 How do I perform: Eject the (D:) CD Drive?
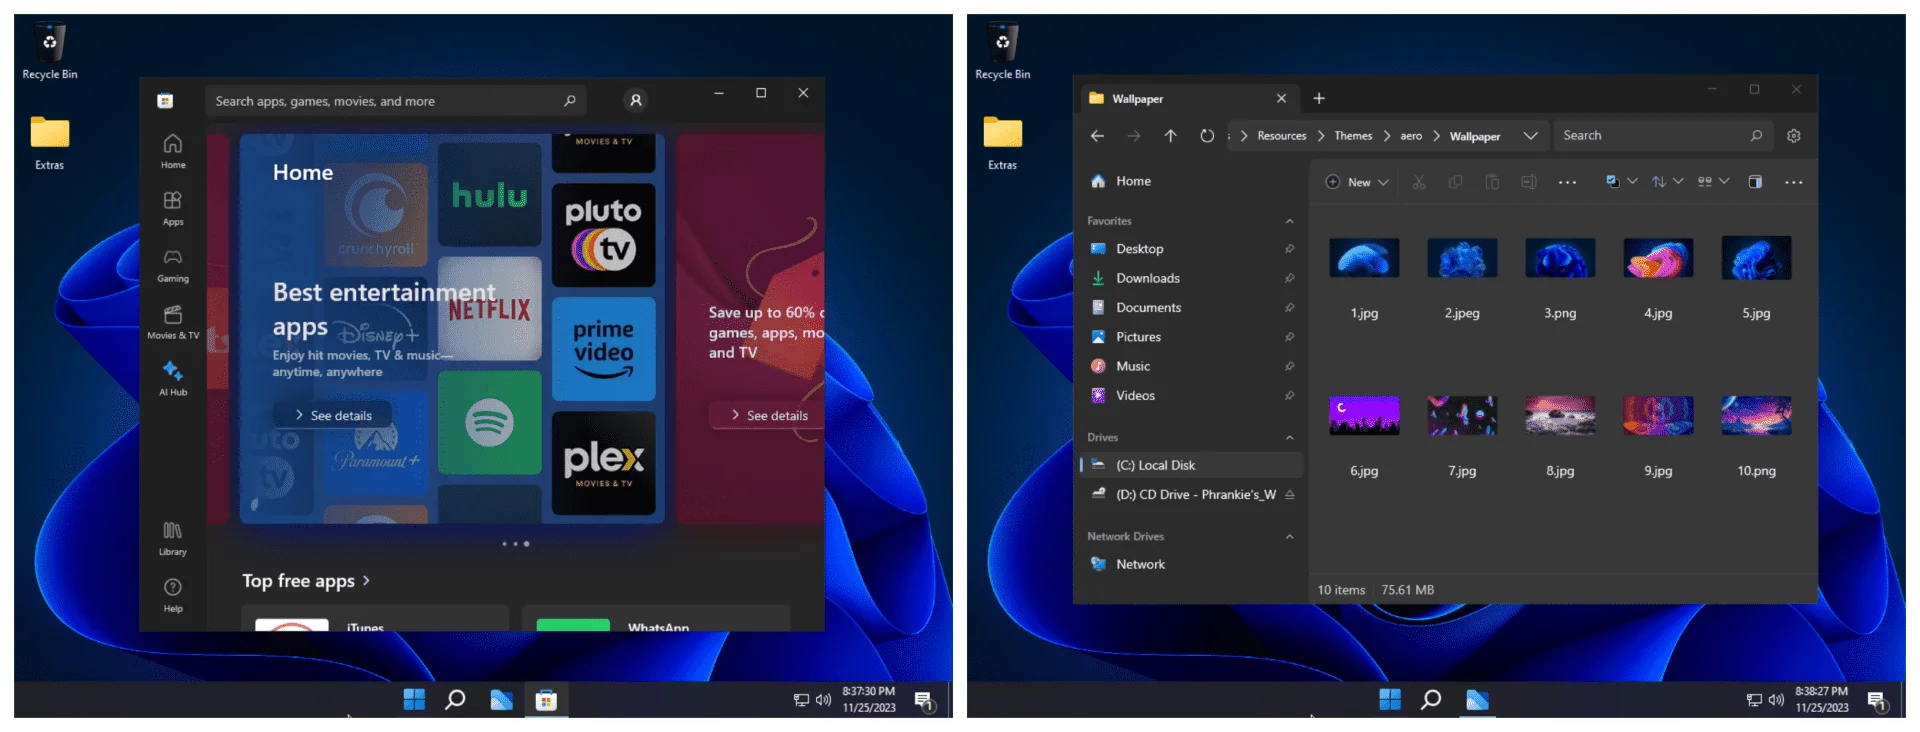[x=1290, y=495]
